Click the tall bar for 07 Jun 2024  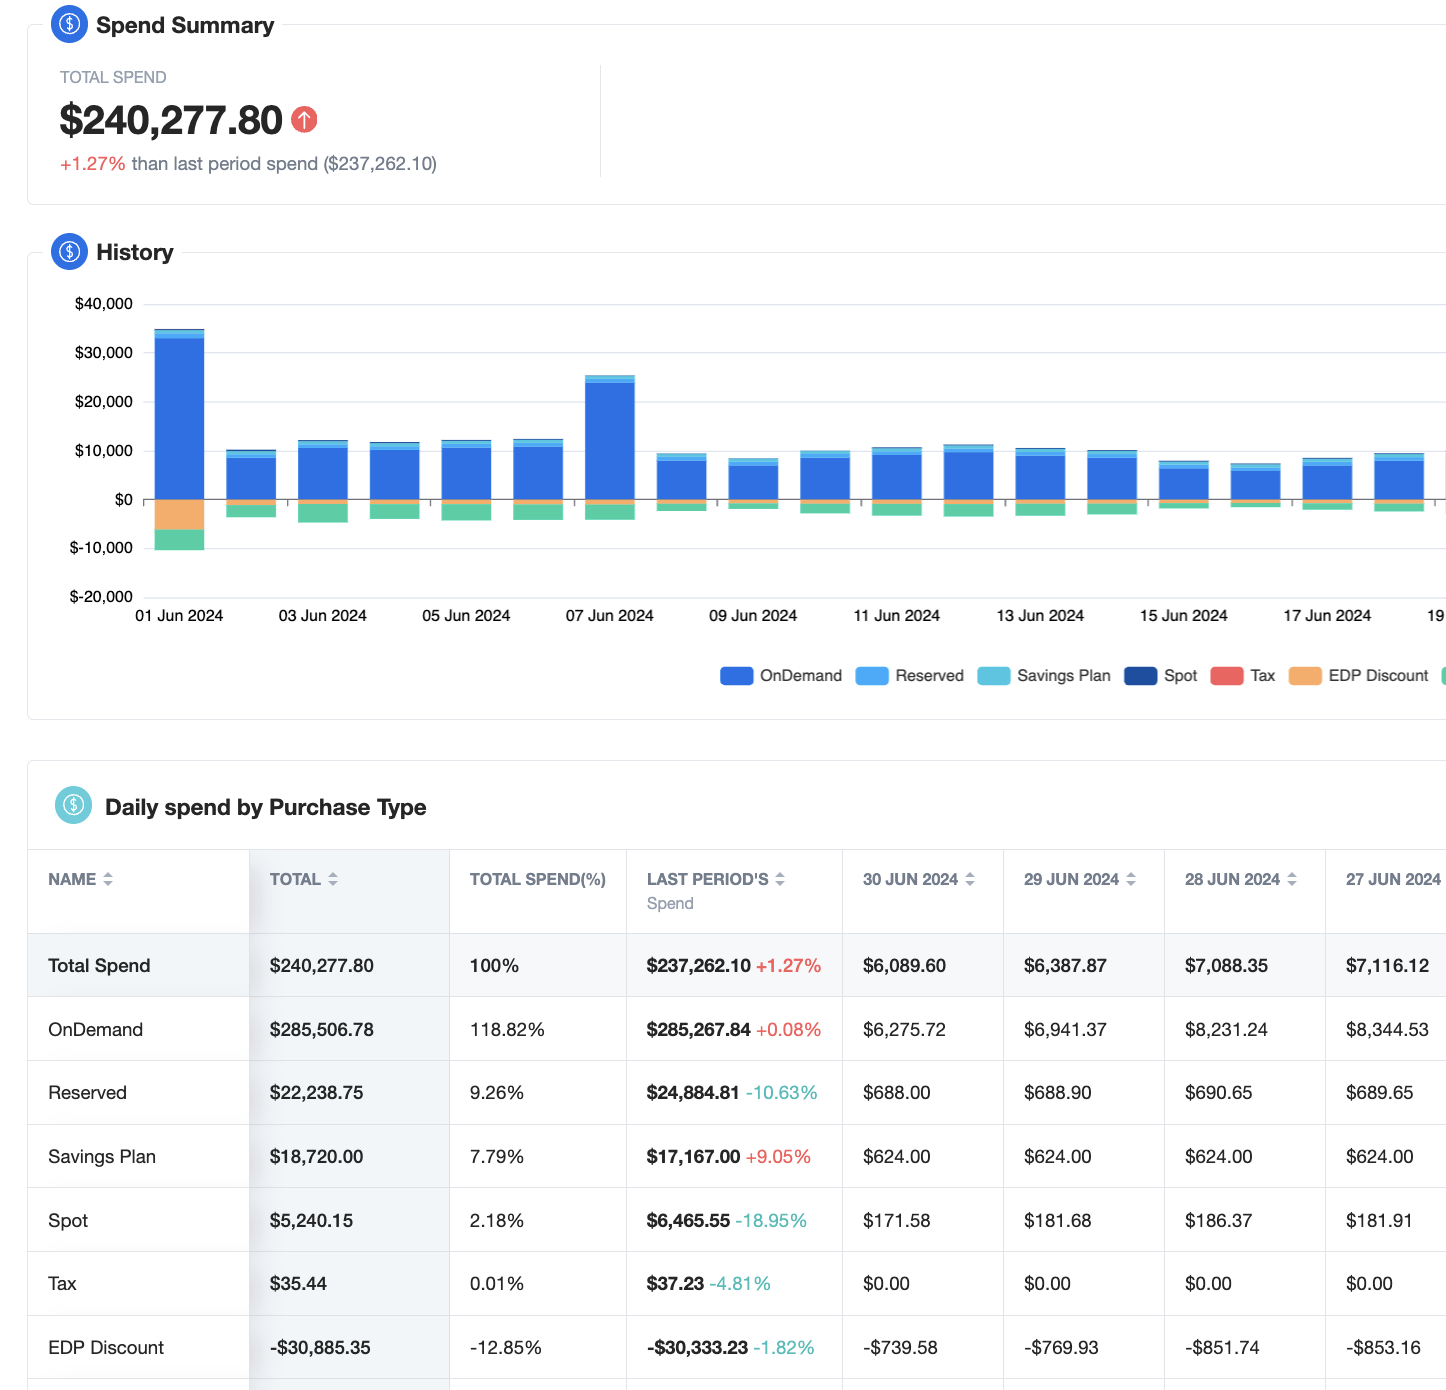(x=610, y=441)
